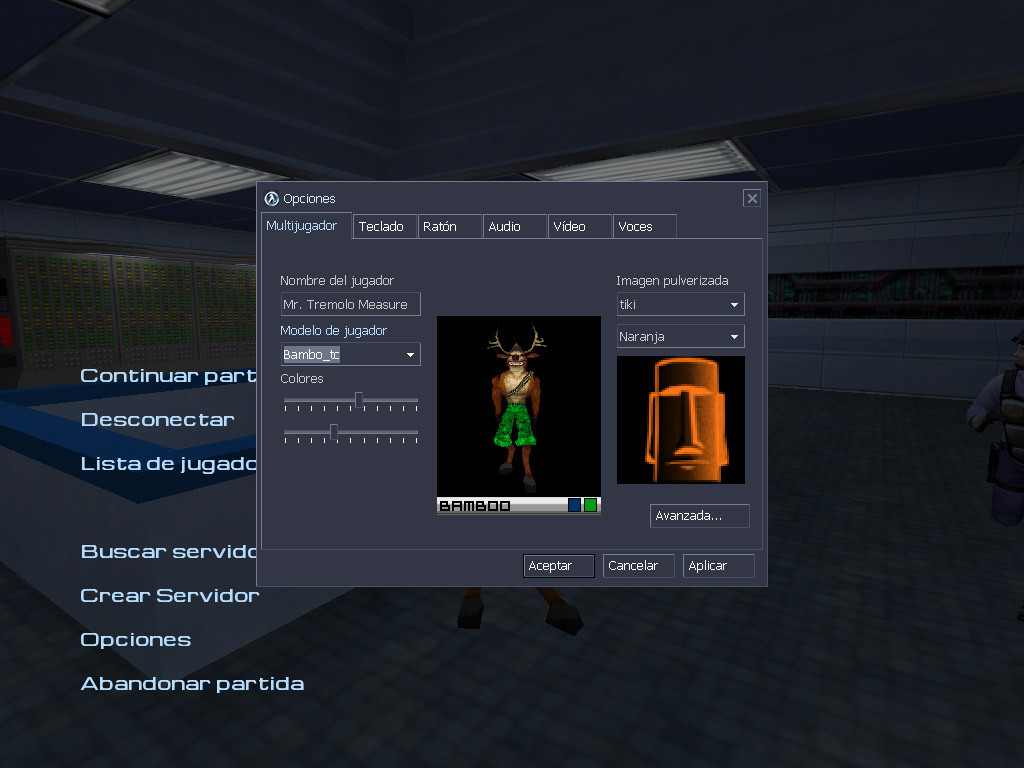The width and height of the screenshot is (1024, 768).
Task: Select Desconectar from the game menu
Action: [157, 419]
